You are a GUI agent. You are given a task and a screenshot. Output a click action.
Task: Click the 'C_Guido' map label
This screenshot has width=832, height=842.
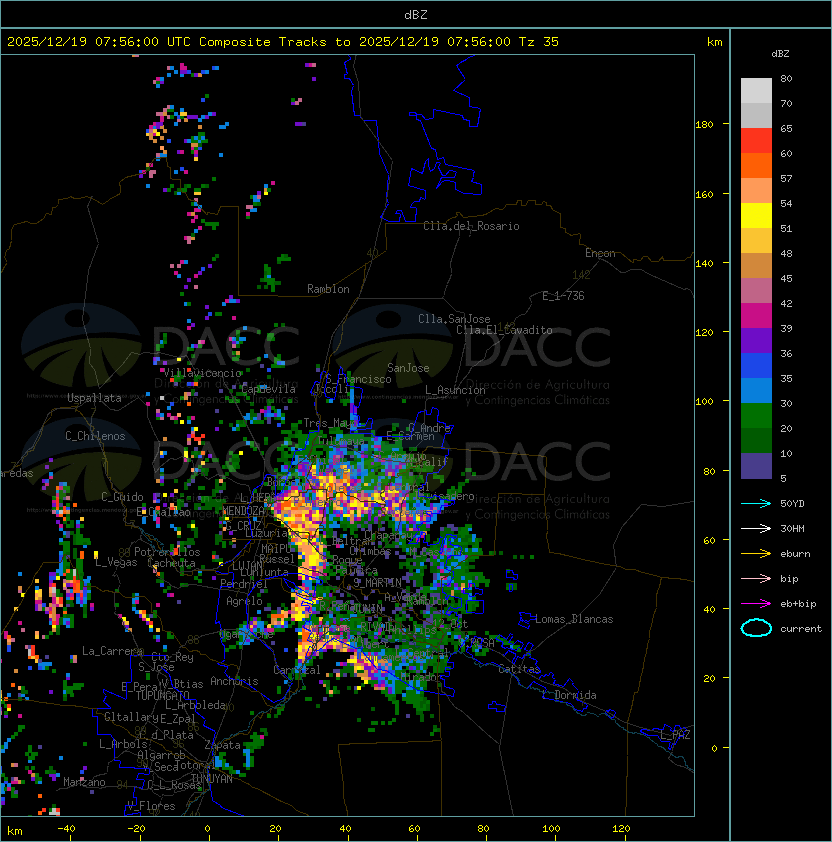(x=122, y=497)
